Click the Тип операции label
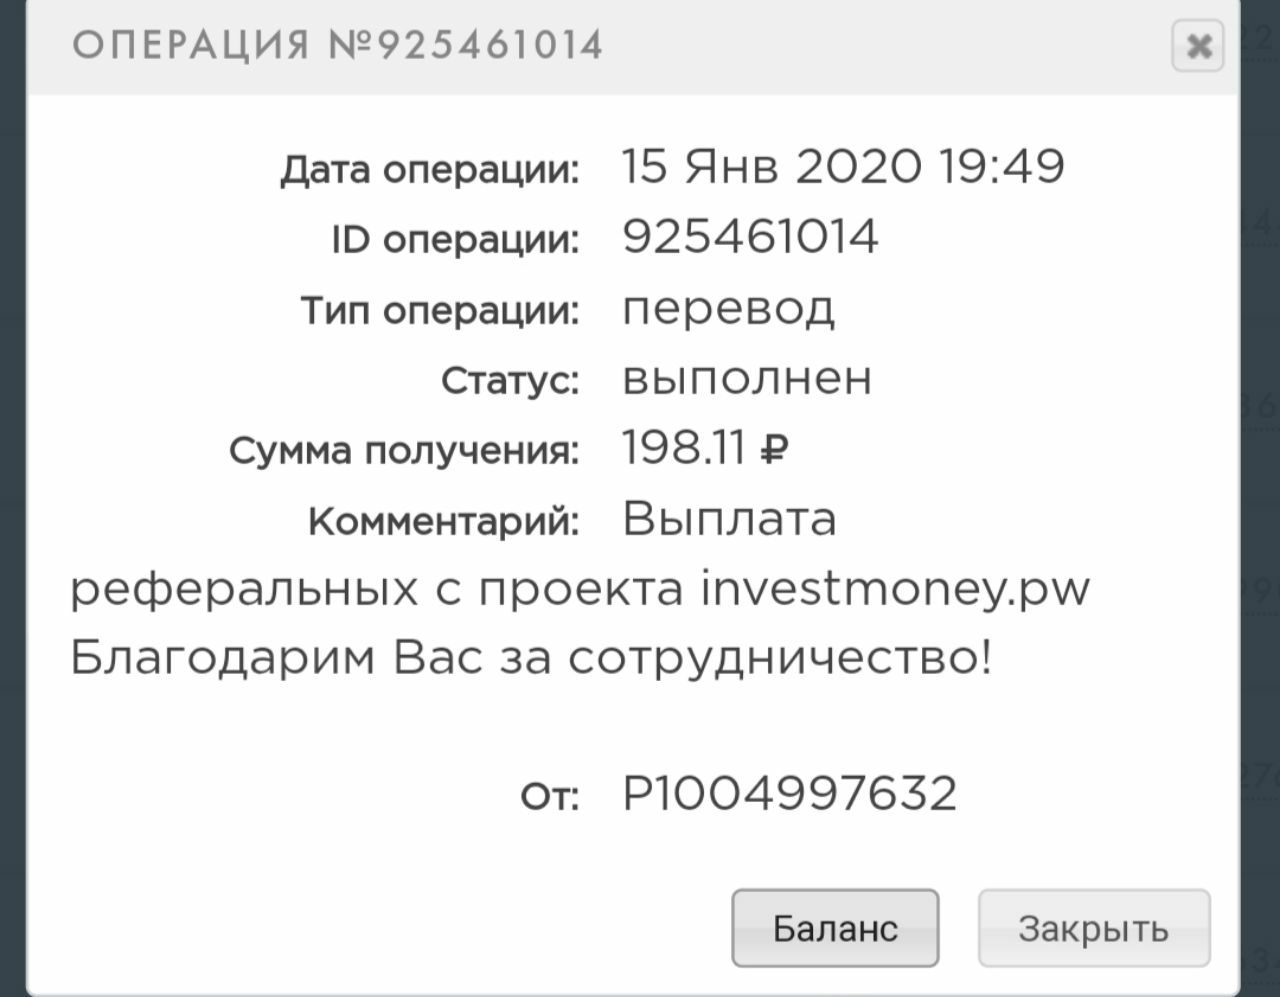 pyautogui.click(x=440, y=311)
